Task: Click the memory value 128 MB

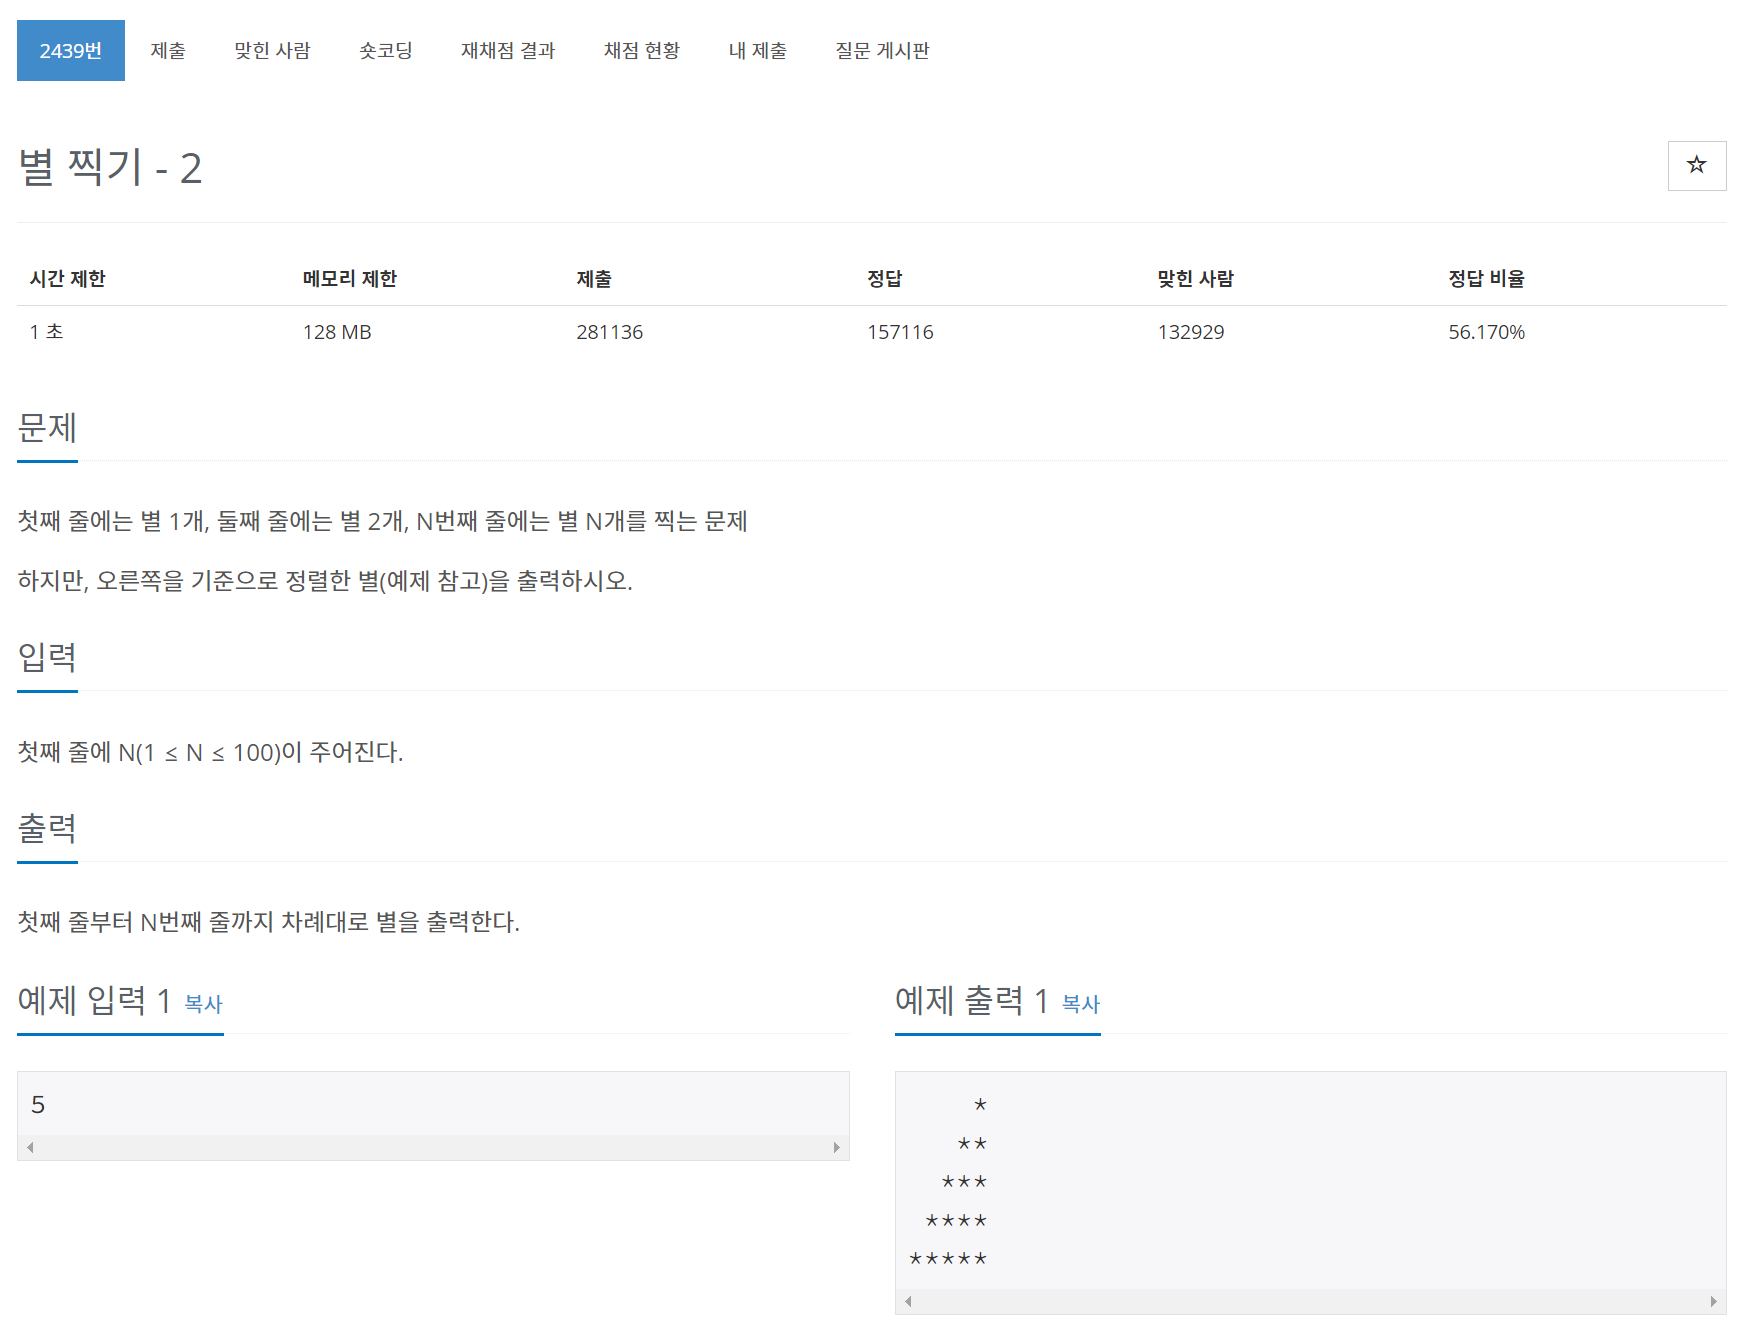Action: pos(337,332)
